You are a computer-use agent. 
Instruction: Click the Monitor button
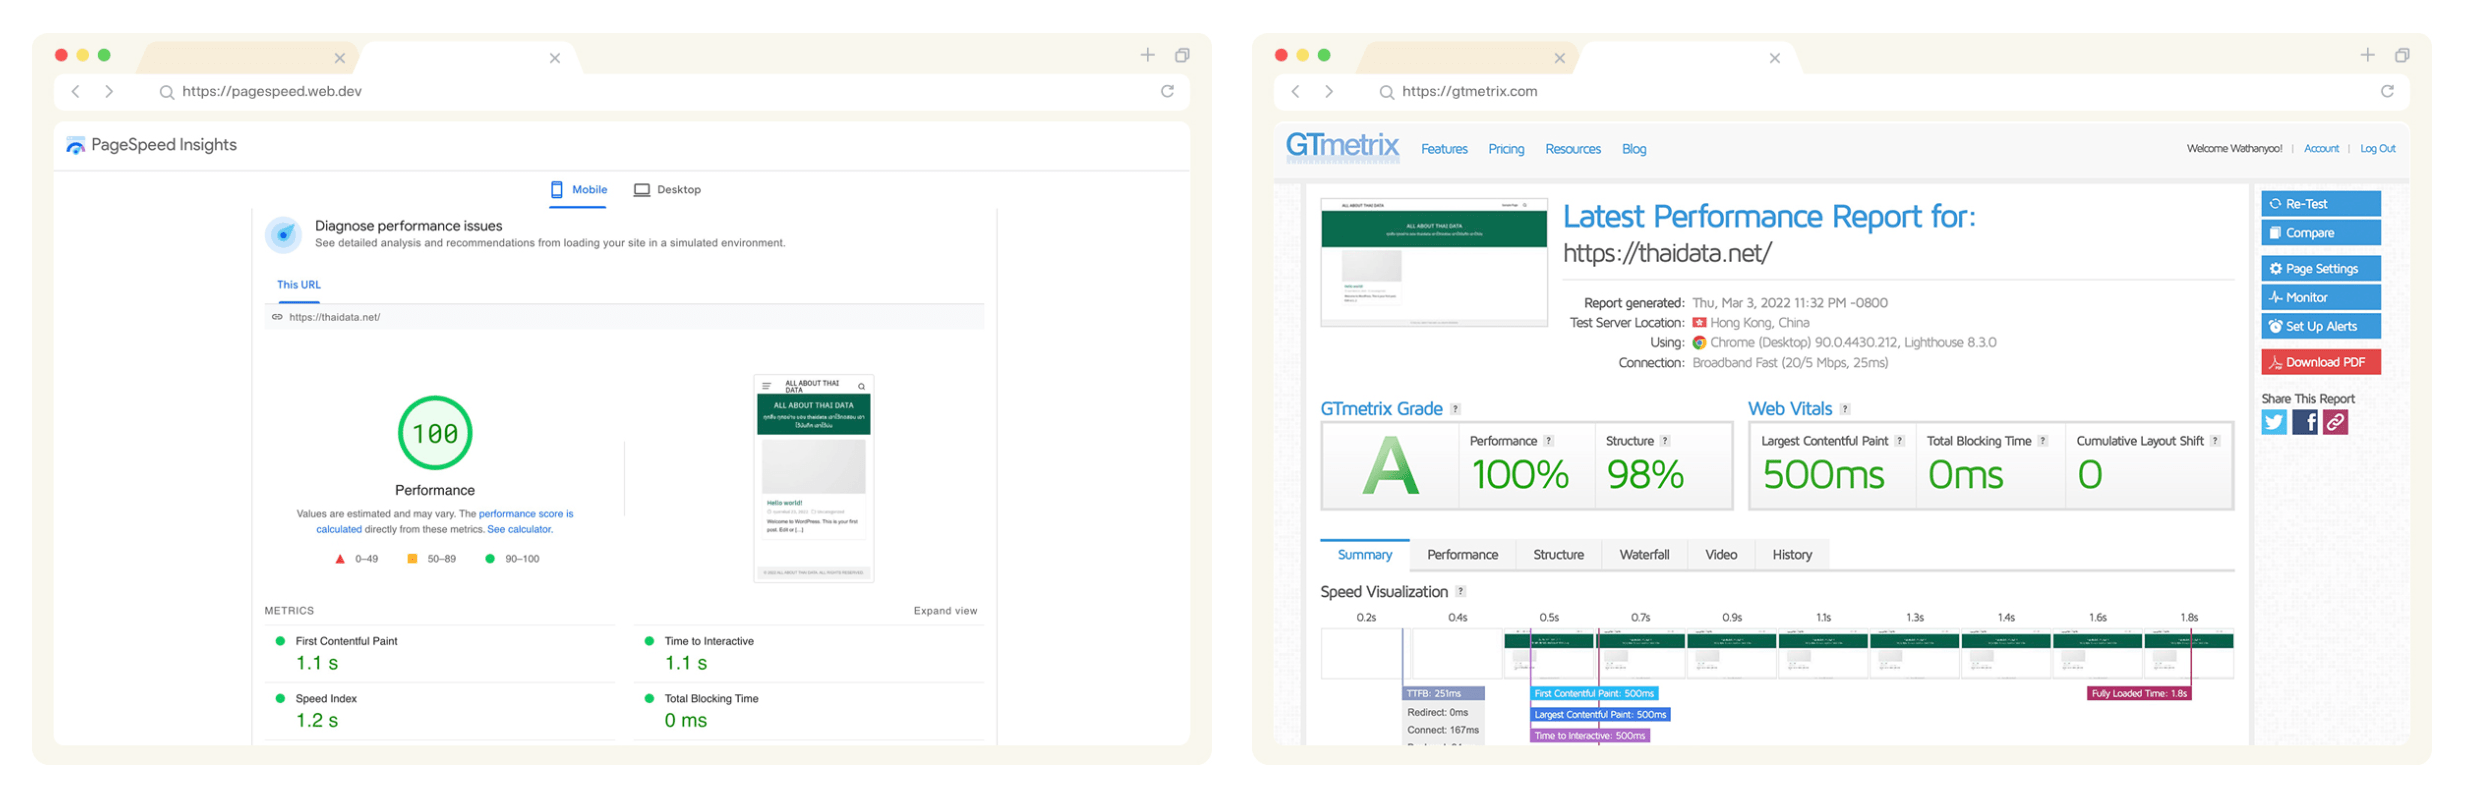(2321, 297)
